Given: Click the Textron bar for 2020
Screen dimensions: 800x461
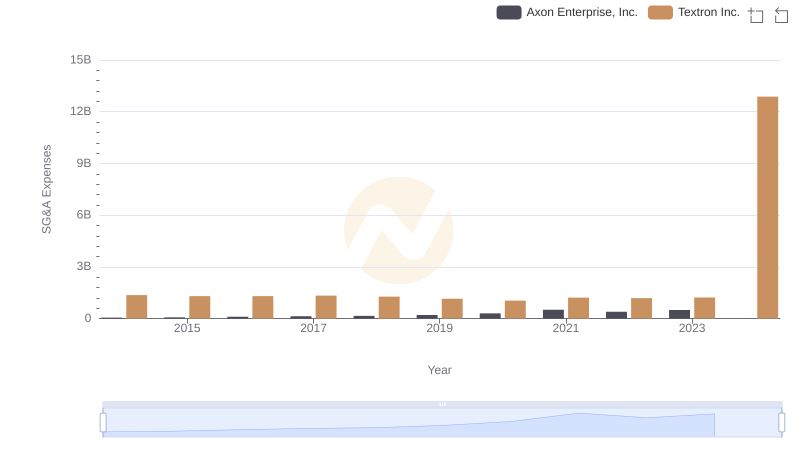Looking at the screenshot, I should [x=515, y=310].
